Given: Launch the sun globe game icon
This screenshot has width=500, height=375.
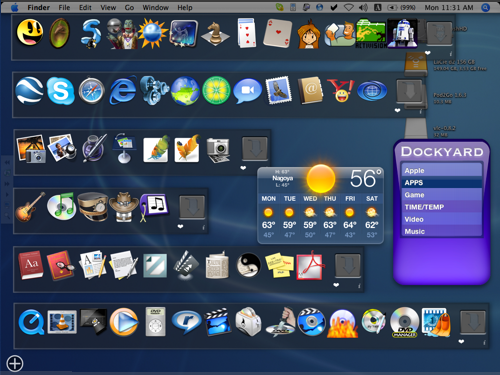Looking at the screenshot, I should [x=152, y=33].
